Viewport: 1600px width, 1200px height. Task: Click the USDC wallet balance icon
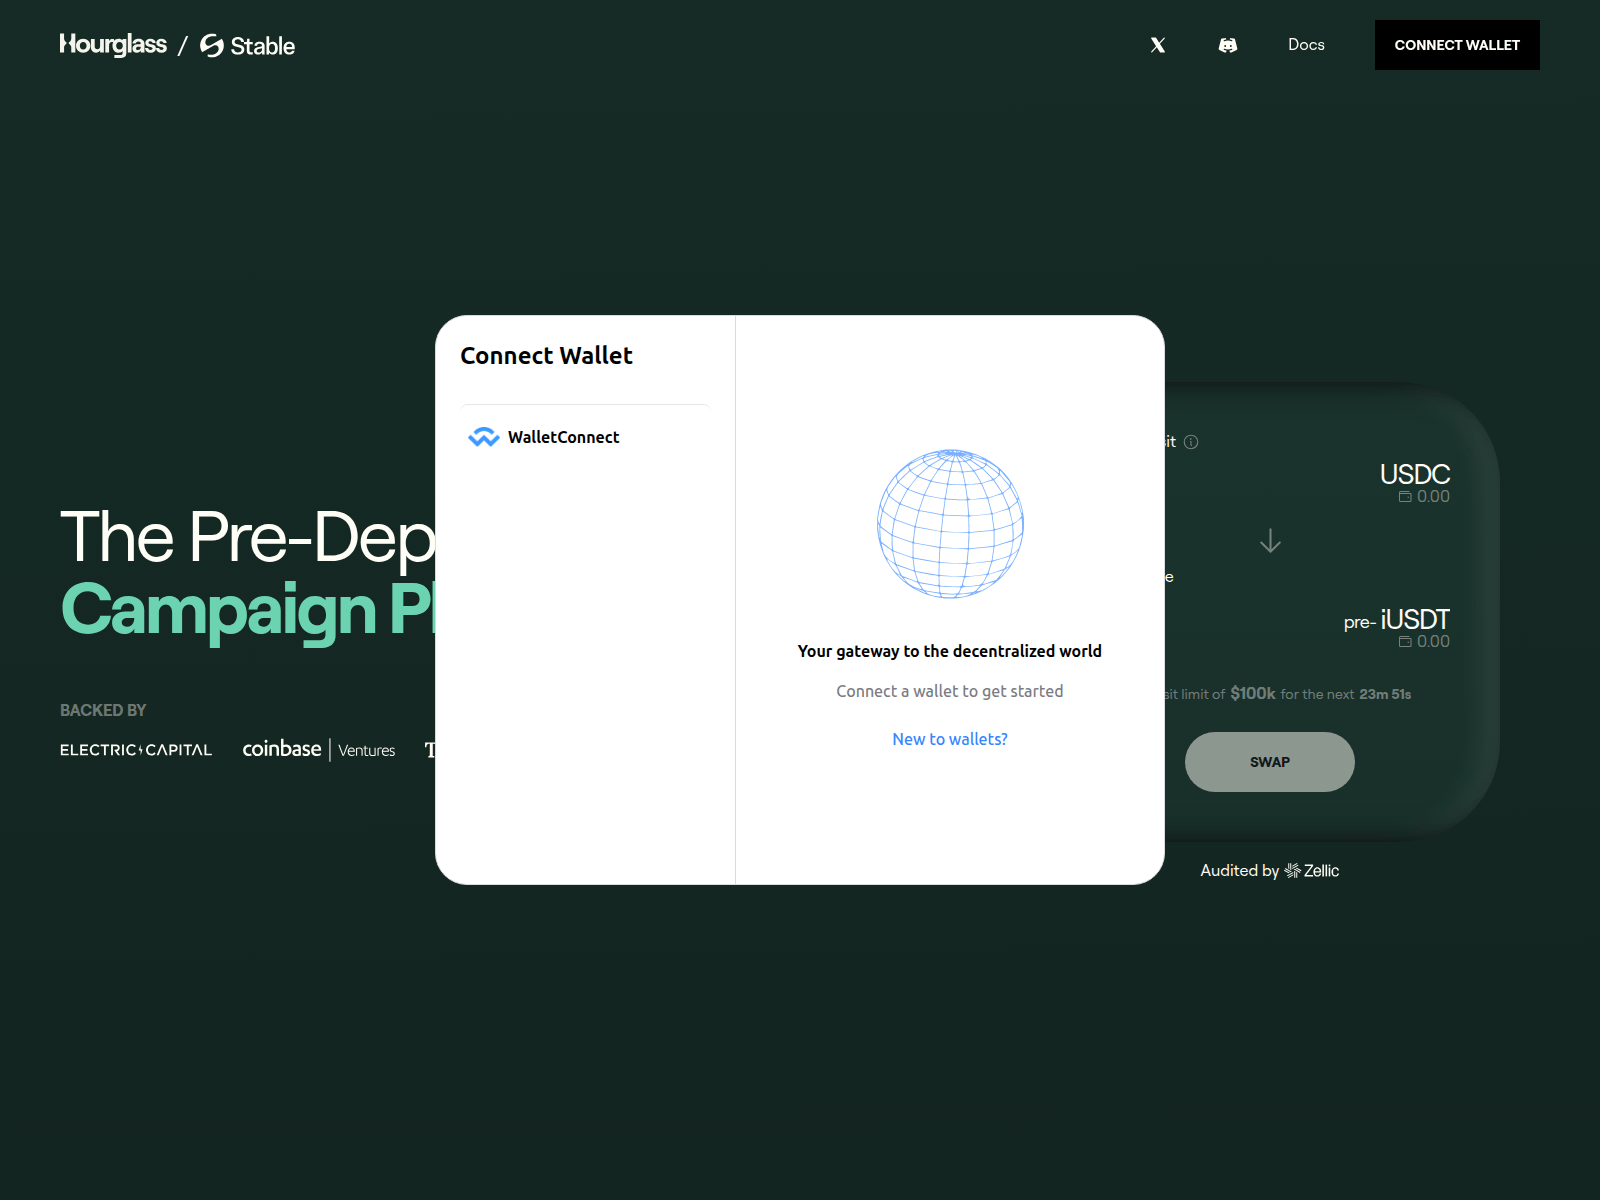[x=1405, y=497]
